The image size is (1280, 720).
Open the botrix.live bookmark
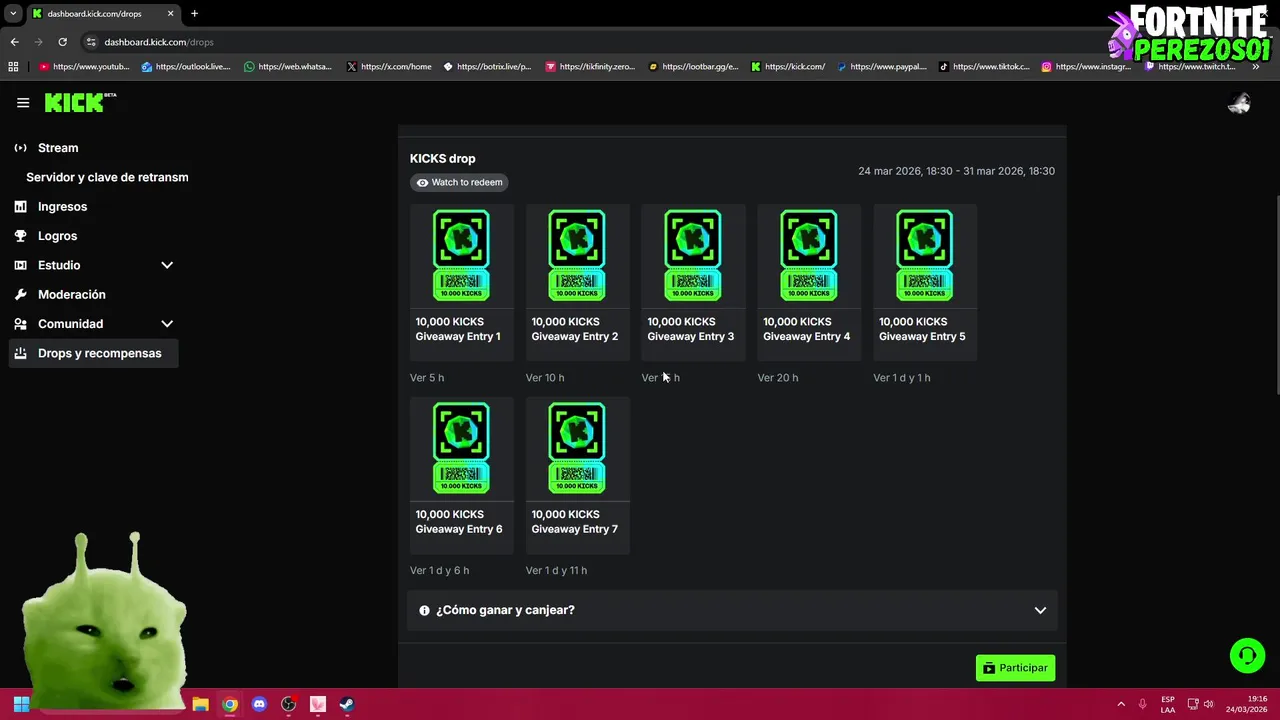click(487, 67)
